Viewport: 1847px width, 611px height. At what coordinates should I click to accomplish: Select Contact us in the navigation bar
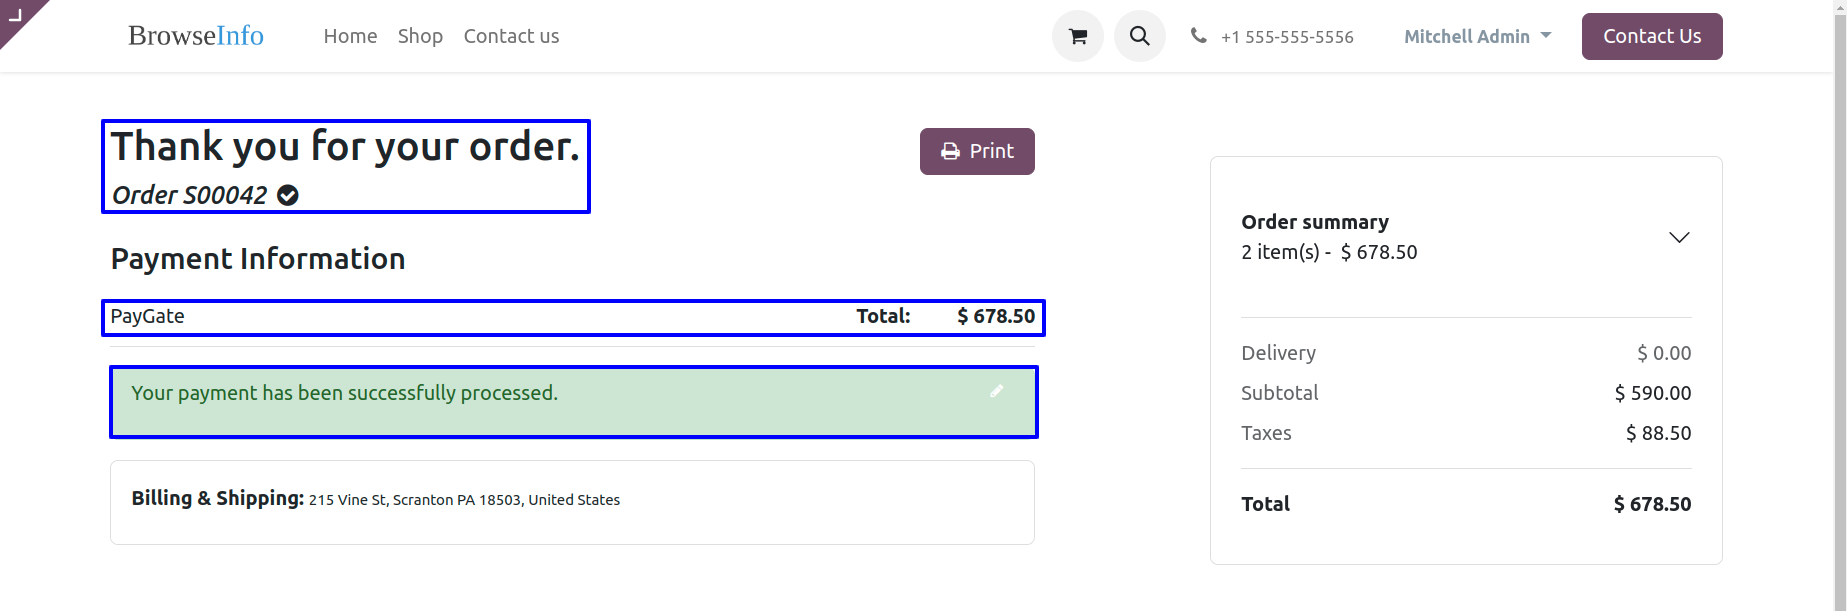pos(511,37)
